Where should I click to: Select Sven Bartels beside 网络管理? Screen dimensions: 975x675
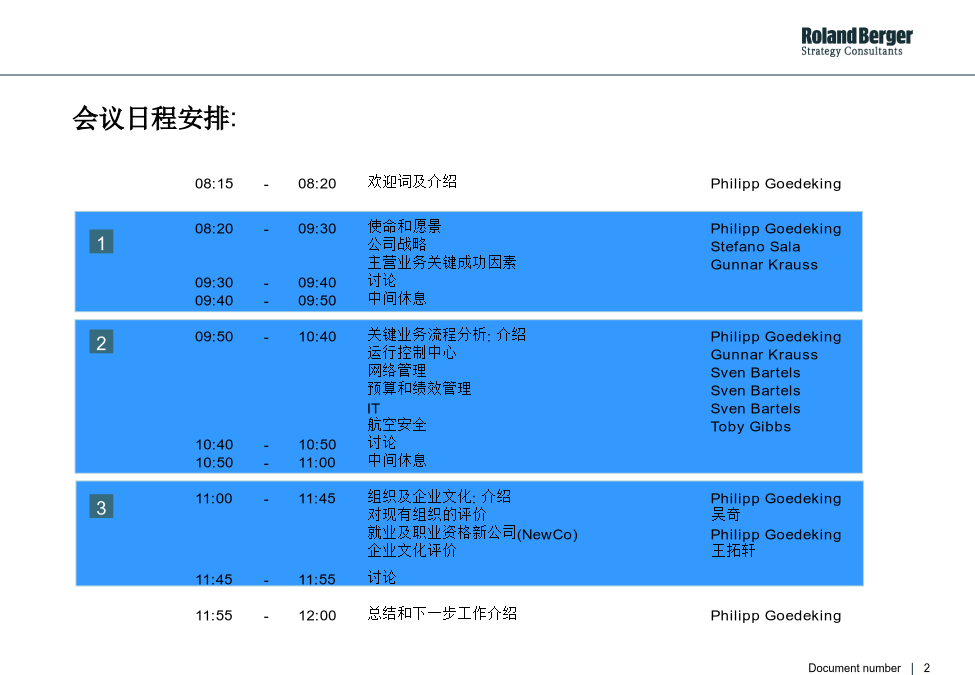coord(755,373)
